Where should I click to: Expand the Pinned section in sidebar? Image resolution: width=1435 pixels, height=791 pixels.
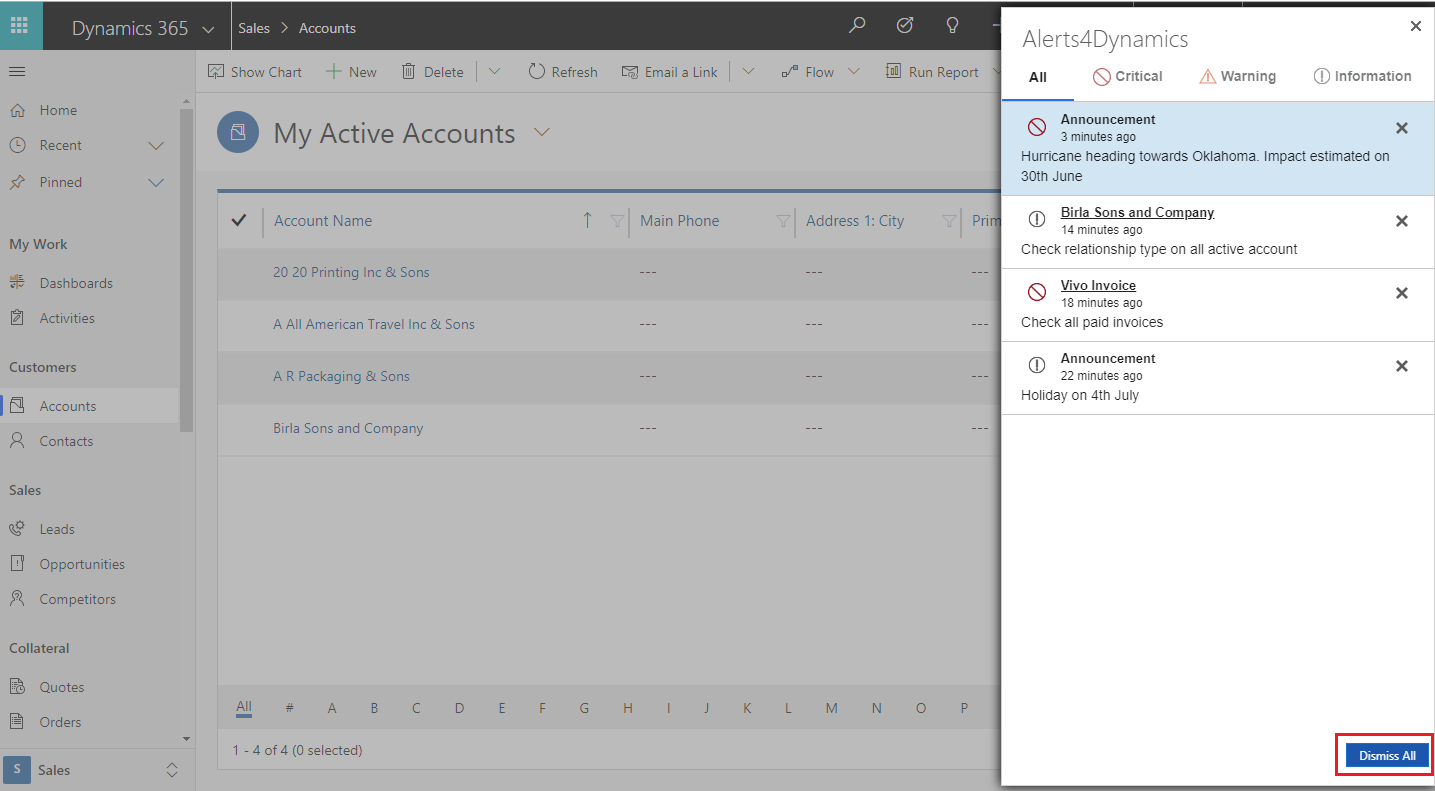[x=156, y=183]
